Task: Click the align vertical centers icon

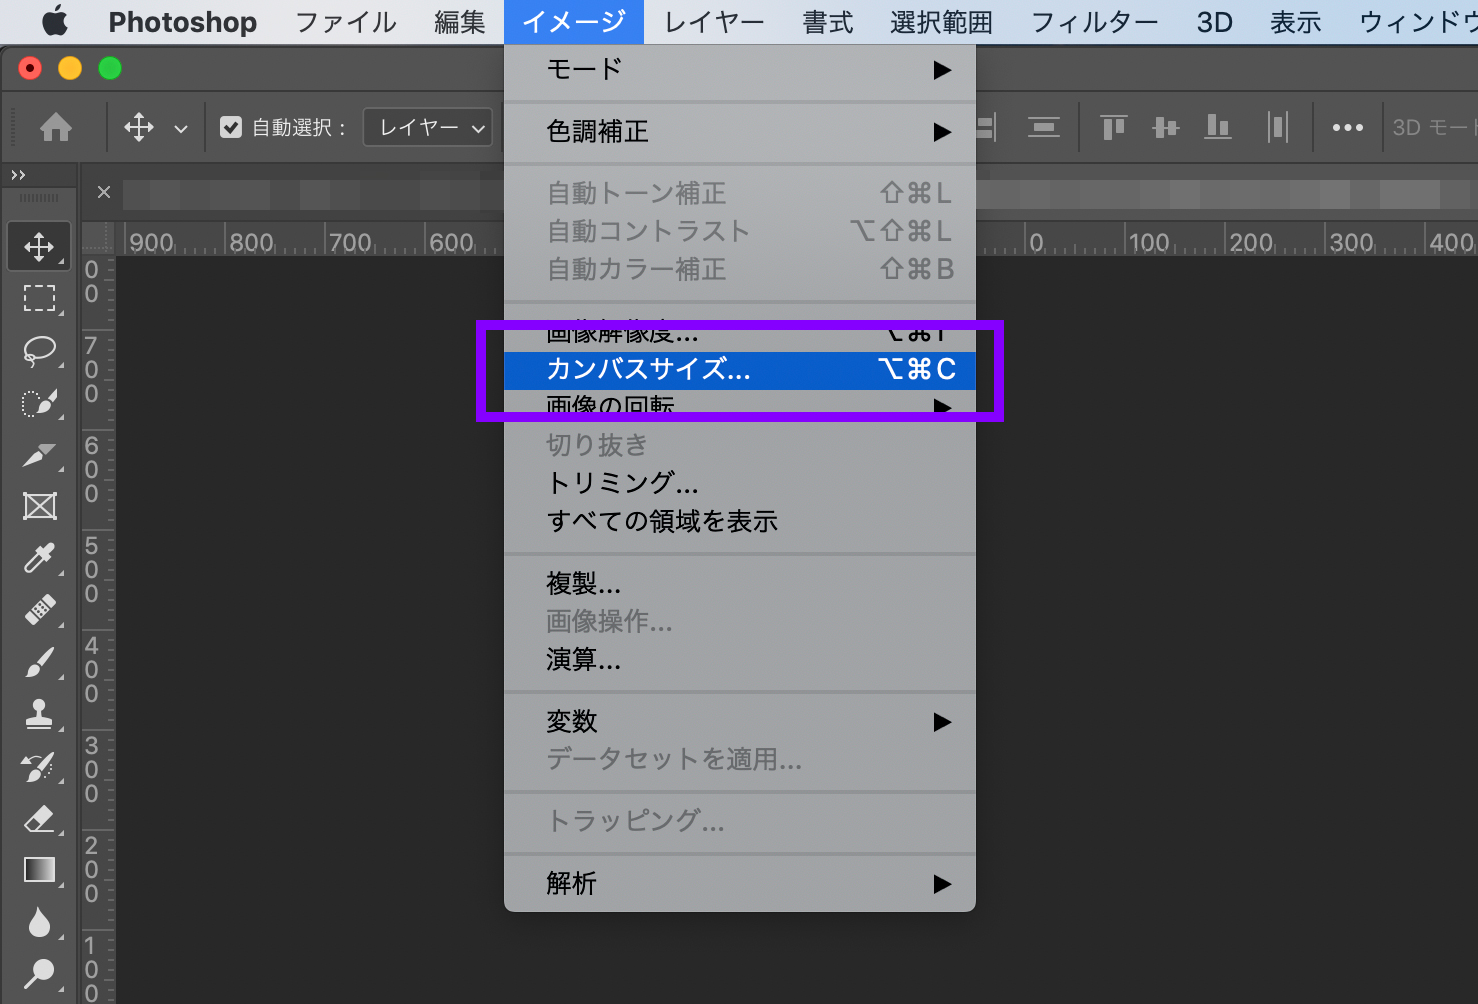Action: tap(1165, 127)
